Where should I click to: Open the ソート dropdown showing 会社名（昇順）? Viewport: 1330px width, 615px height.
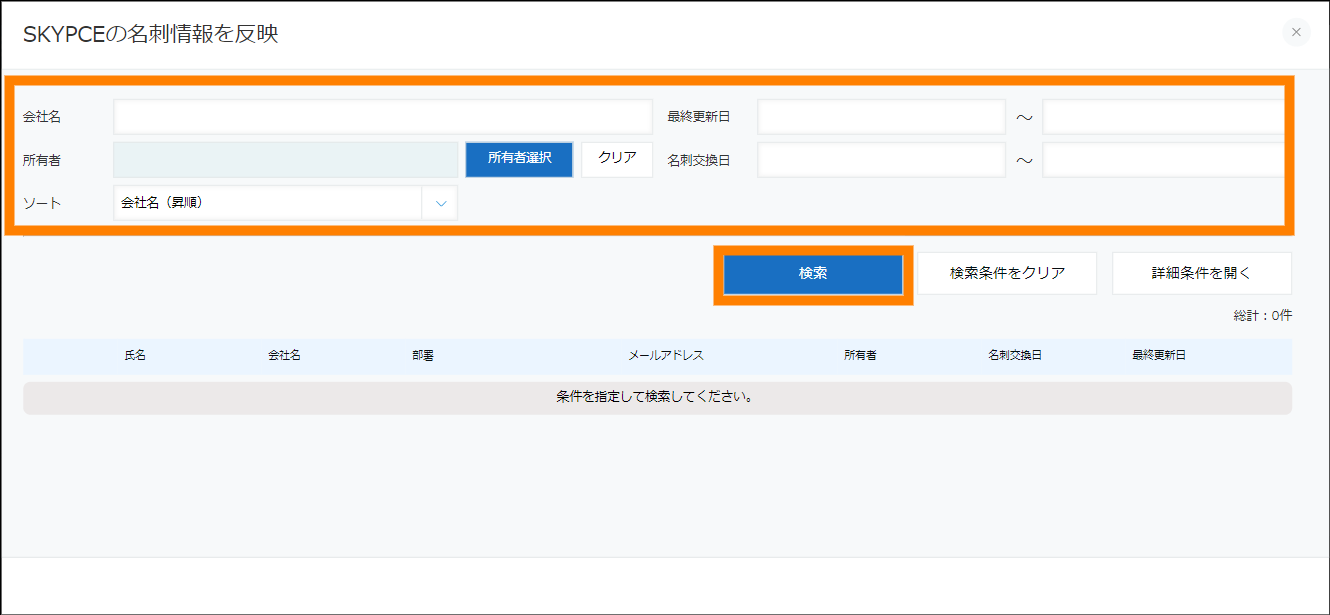tap(286, 203)
